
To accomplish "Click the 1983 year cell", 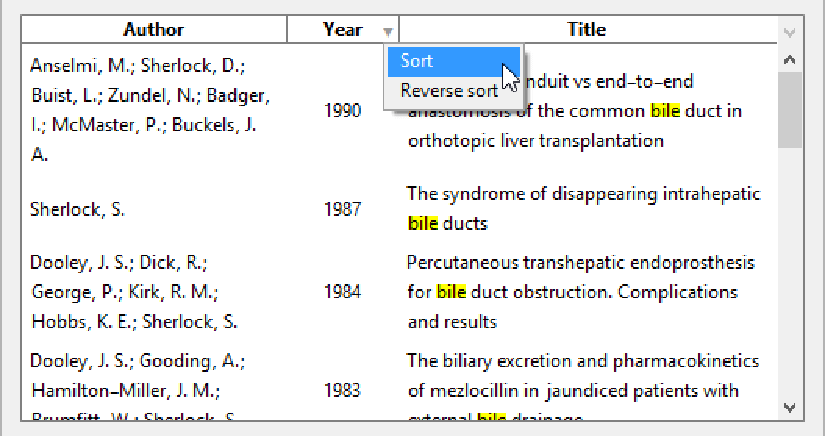I will pos(343,390).
